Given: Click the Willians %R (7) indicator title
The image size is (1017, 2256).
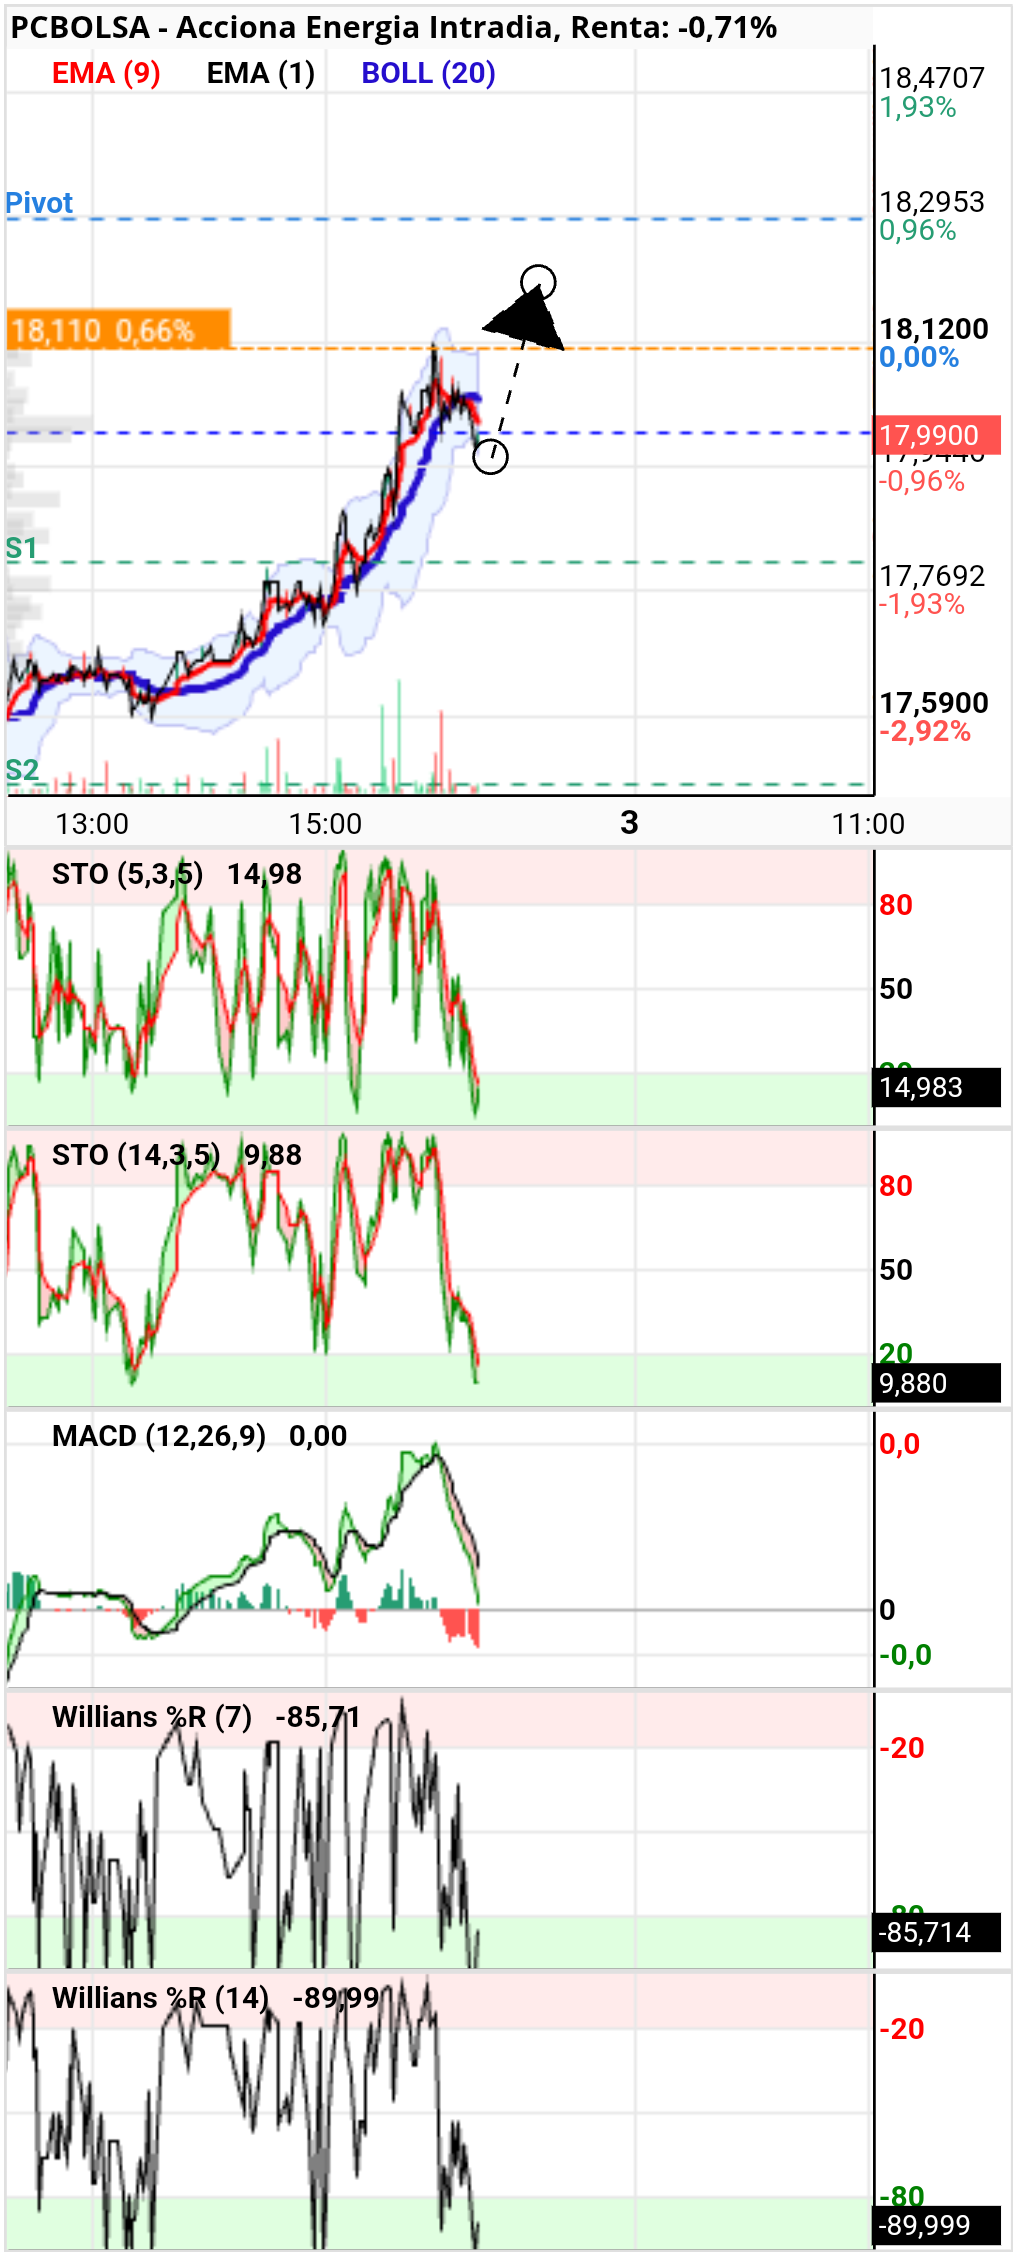Looking at the screenshot, I should coord(152,1717).
